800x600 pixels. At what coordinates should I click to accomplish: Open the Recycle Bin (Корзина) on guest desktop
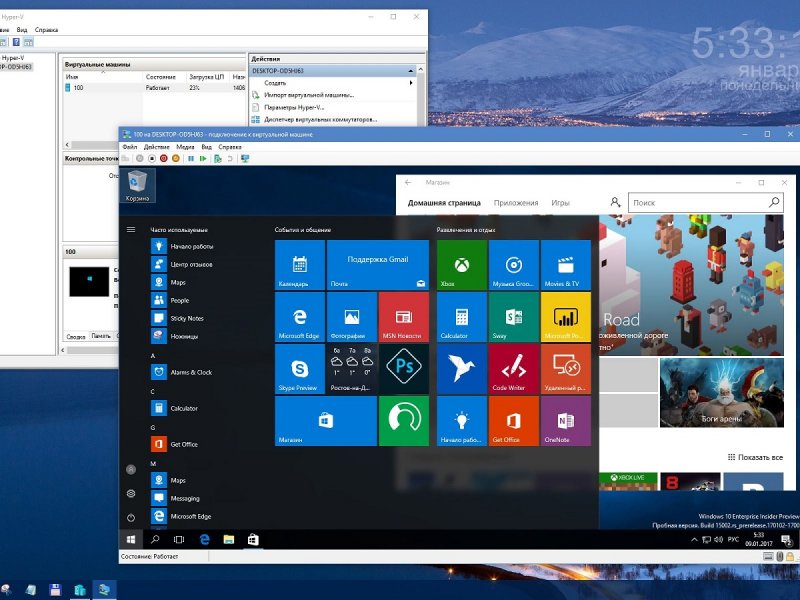(137, 186)
